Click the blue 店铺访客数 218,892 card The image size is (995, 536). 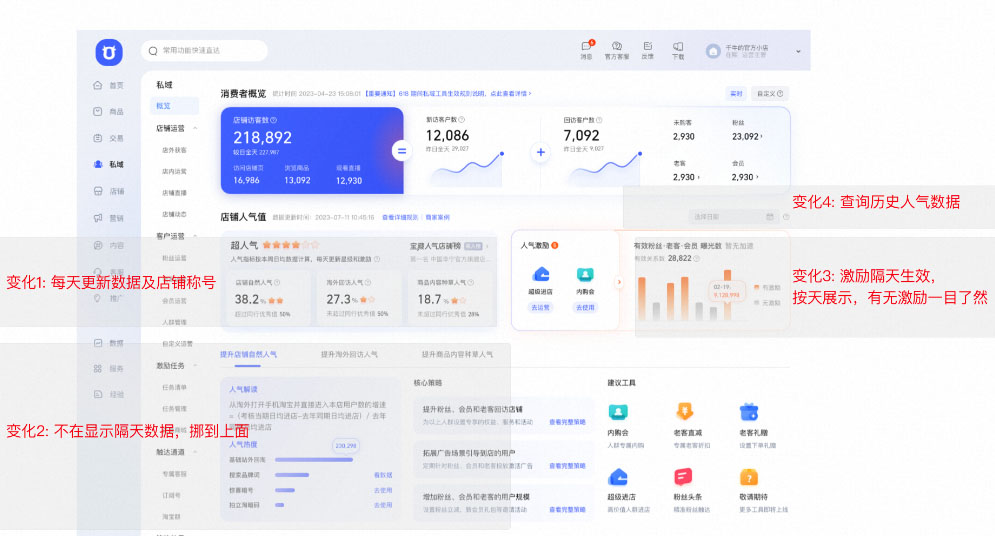pos(312,150)
